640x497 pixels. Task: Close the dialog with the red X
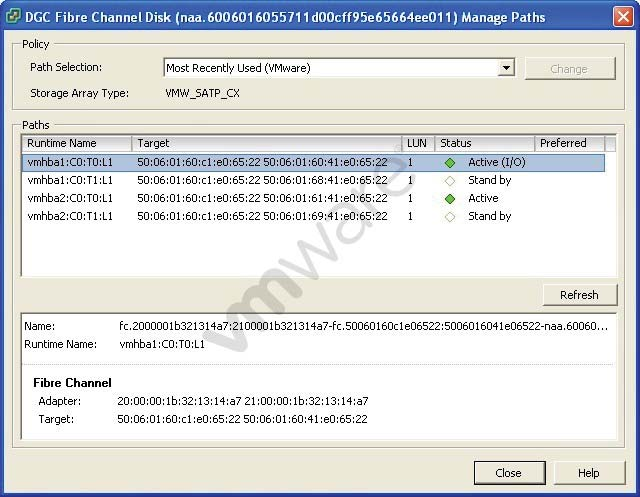point(623,17)
